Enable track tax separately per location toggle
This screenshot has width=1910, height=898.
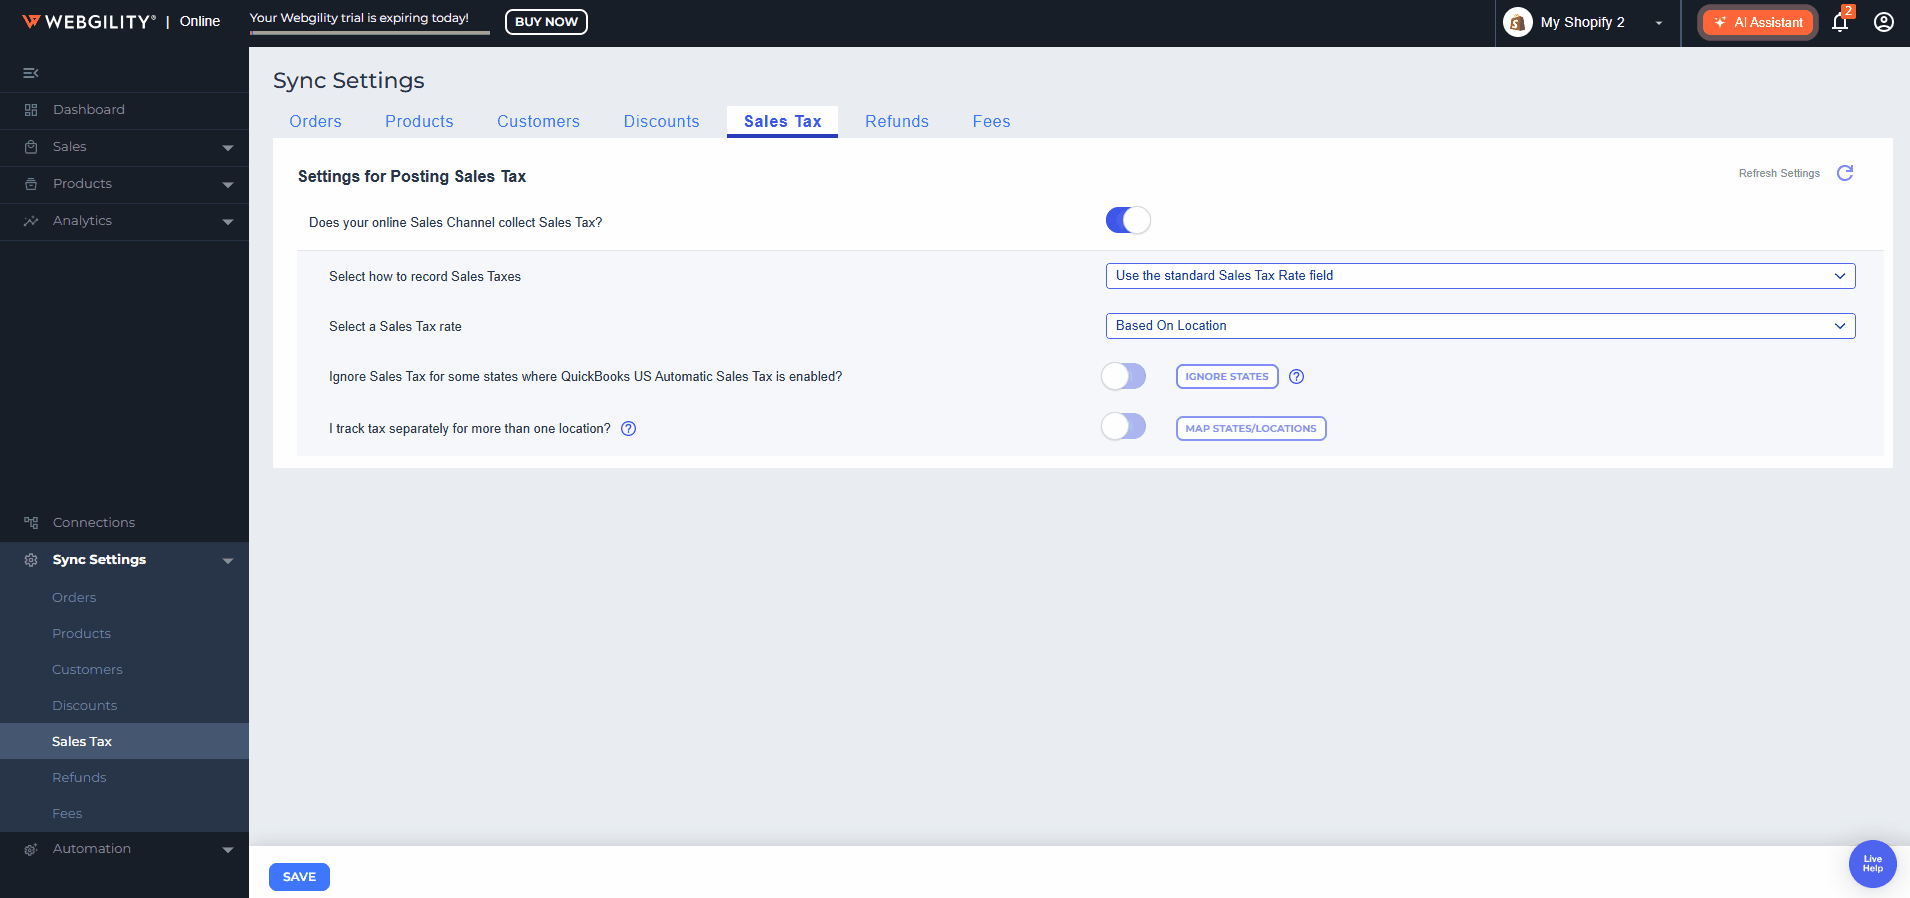[x=1124, y=427]
